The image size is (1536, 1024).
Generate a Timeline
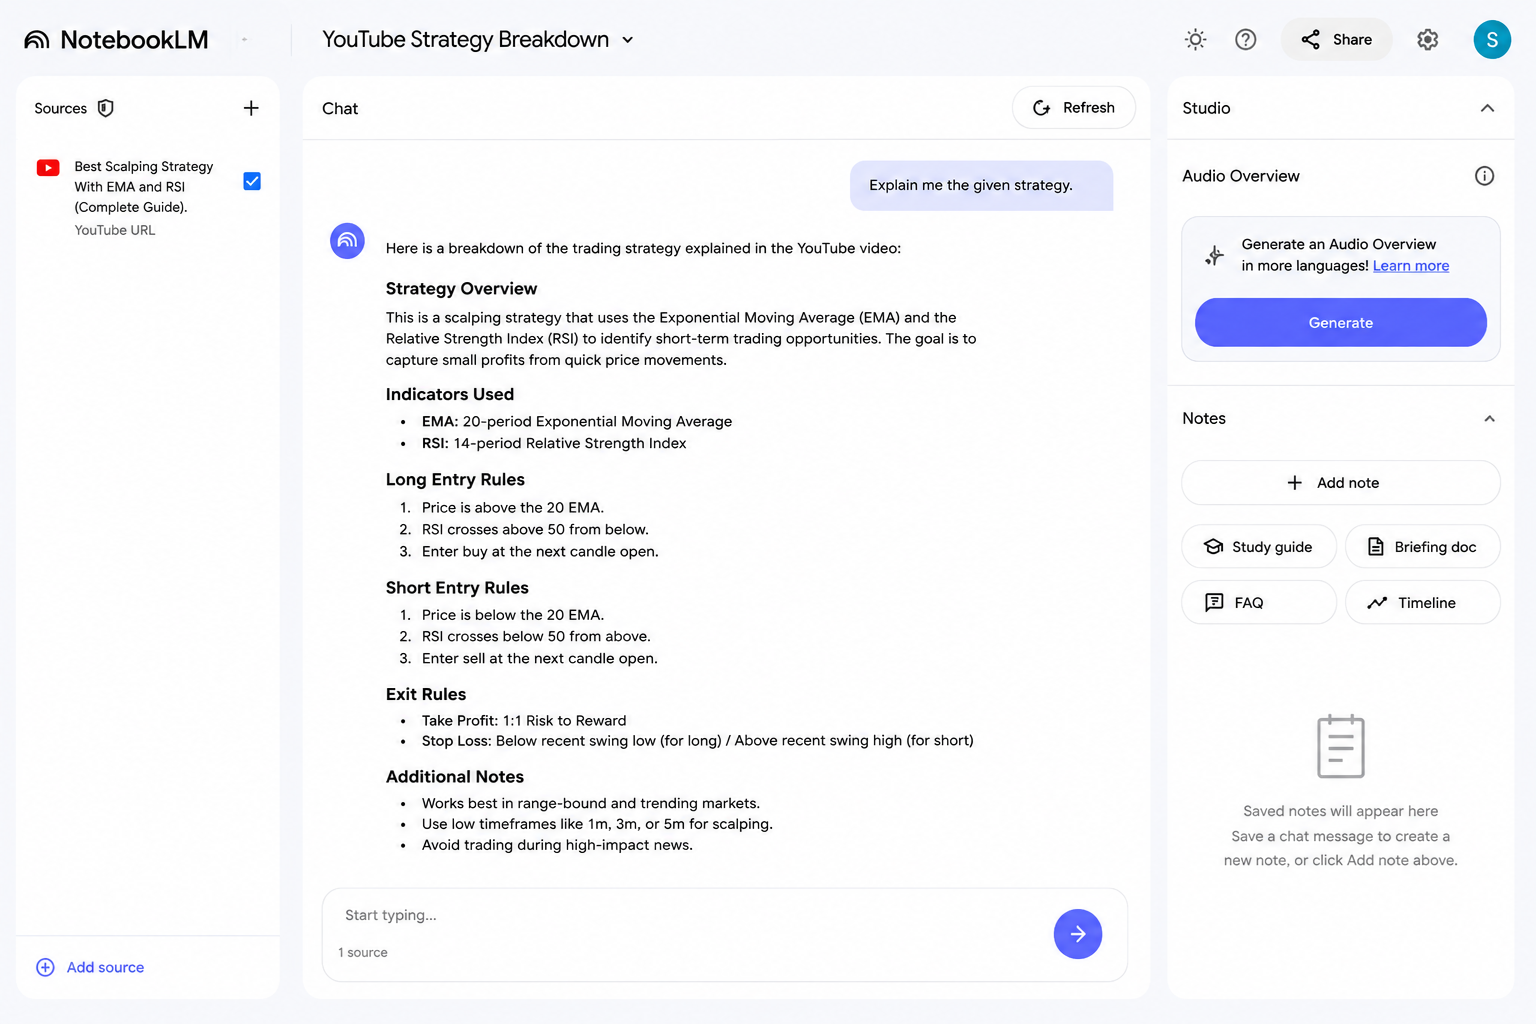1423,603
